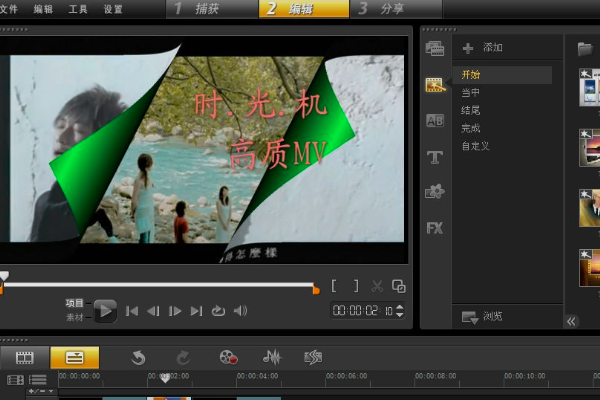Open the 工具 menu
The width and height of the screenshot is (600, 400).
coord(78,9)
